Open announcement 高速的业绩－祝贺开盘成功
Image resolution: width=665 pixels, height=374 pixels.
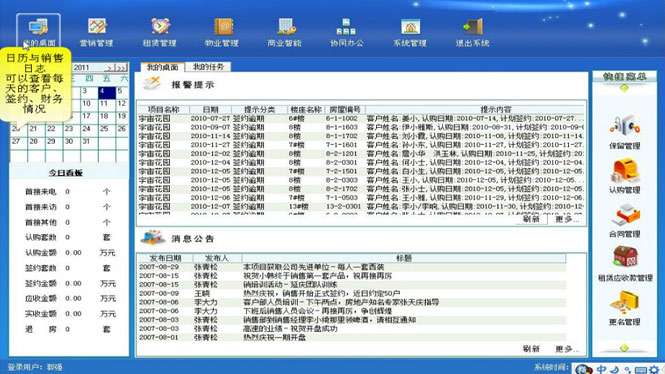(x=352, y=329)
